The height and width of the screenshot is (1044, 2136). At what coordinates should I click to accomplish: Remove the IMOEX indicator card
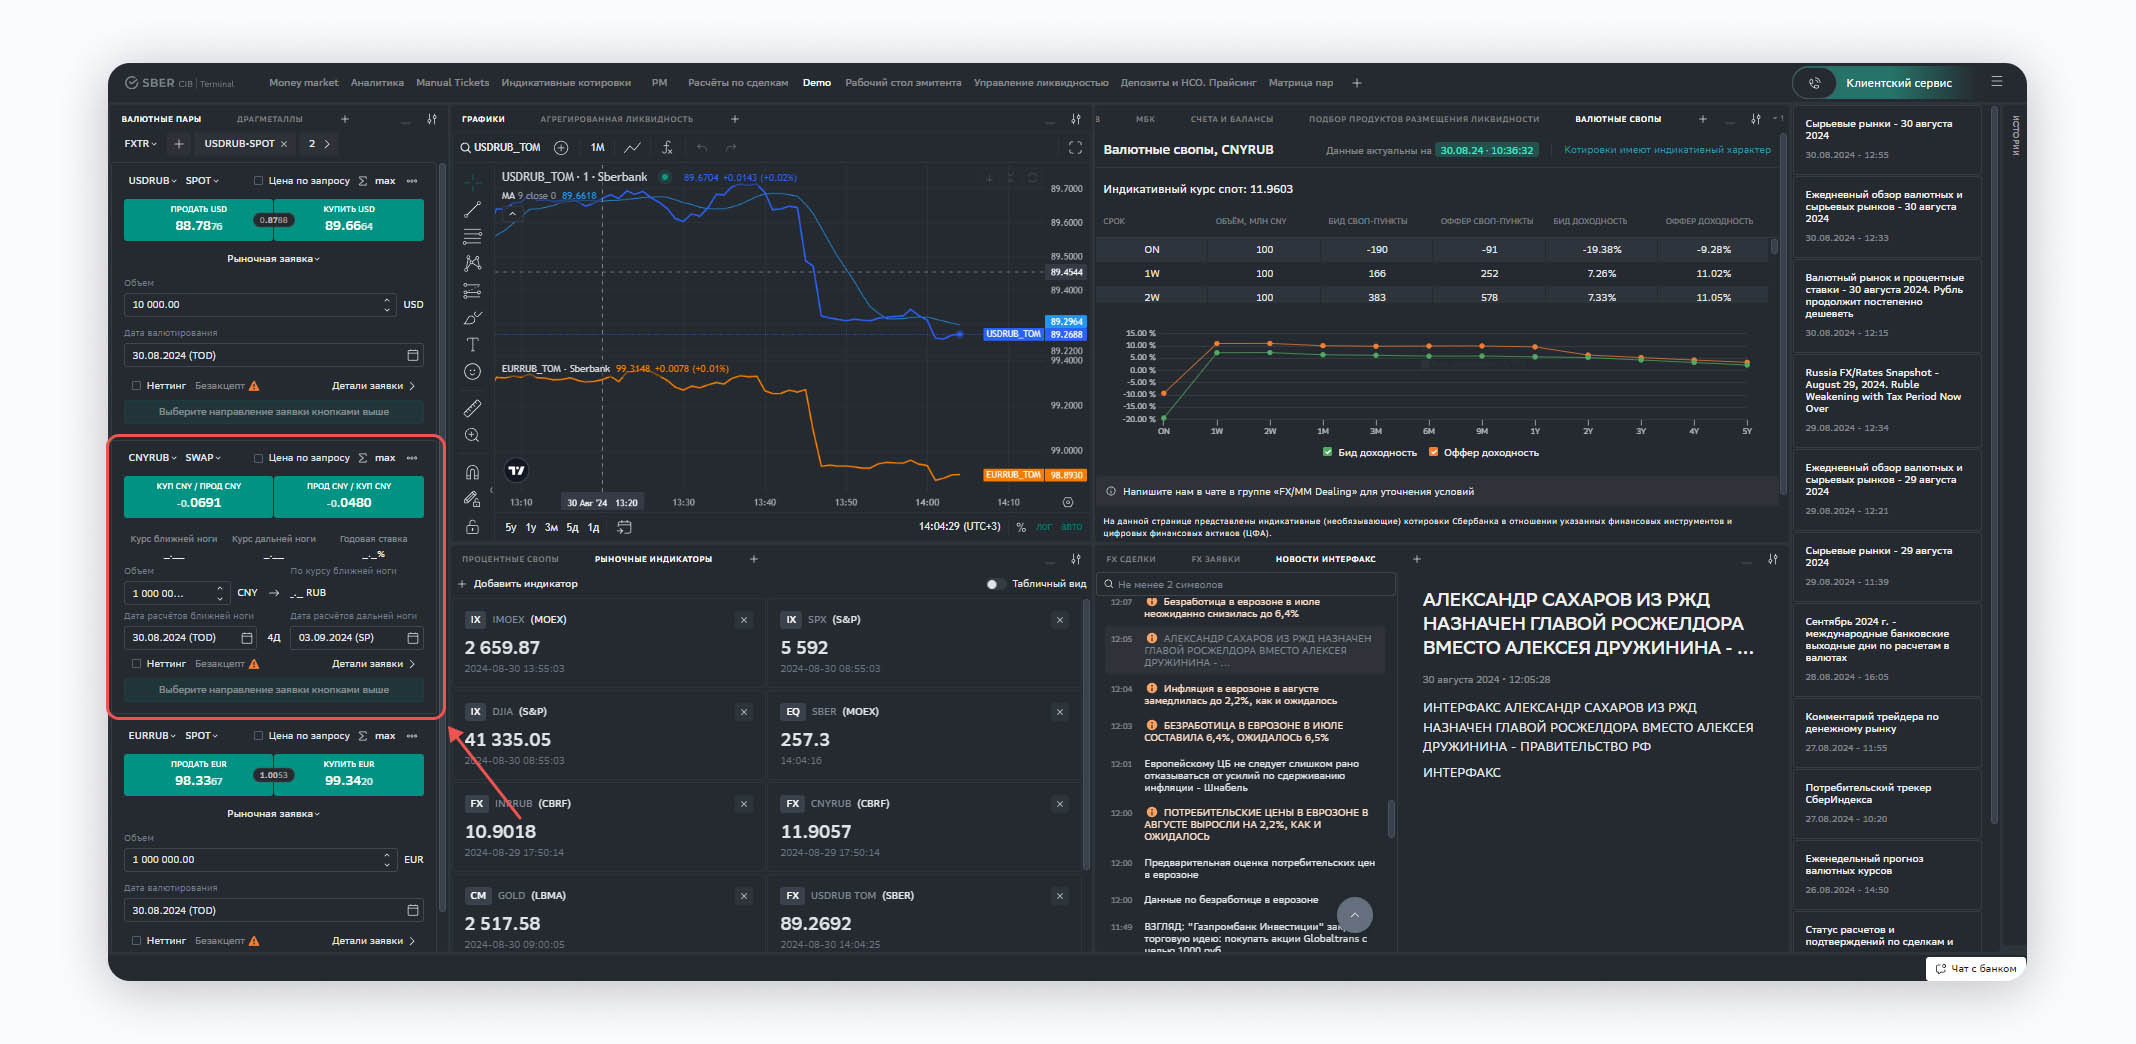(x=744, y=620)
